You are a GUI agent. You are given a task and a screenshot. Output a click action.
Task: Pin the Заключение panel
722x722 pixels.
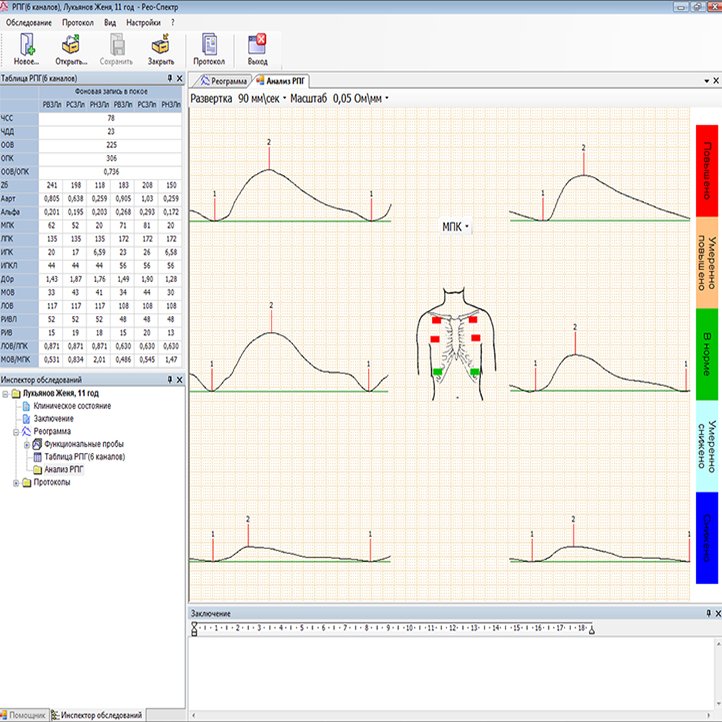709,613
